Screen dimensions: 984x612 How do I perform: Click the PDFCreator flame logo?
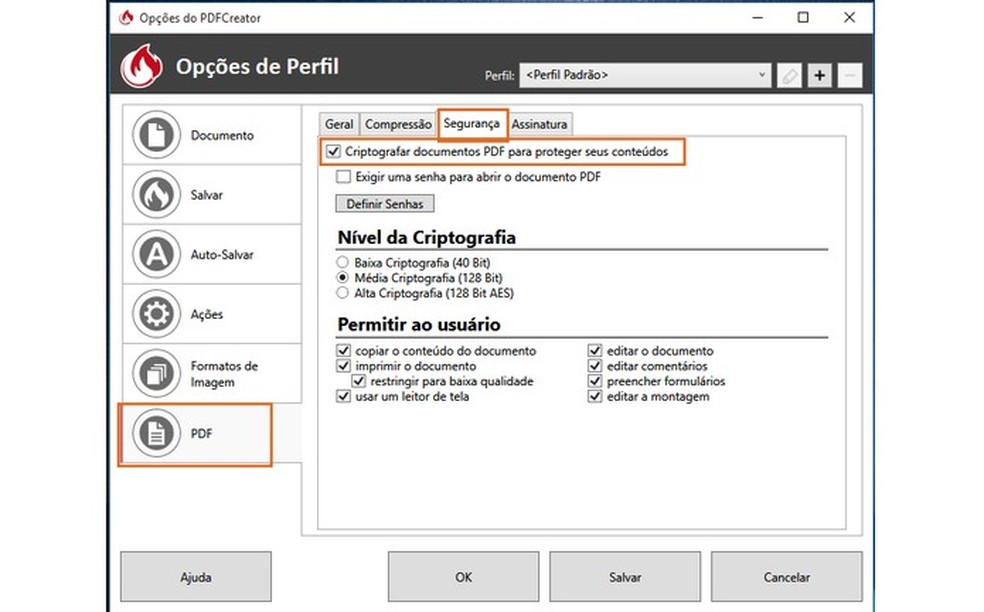[142, 66]
